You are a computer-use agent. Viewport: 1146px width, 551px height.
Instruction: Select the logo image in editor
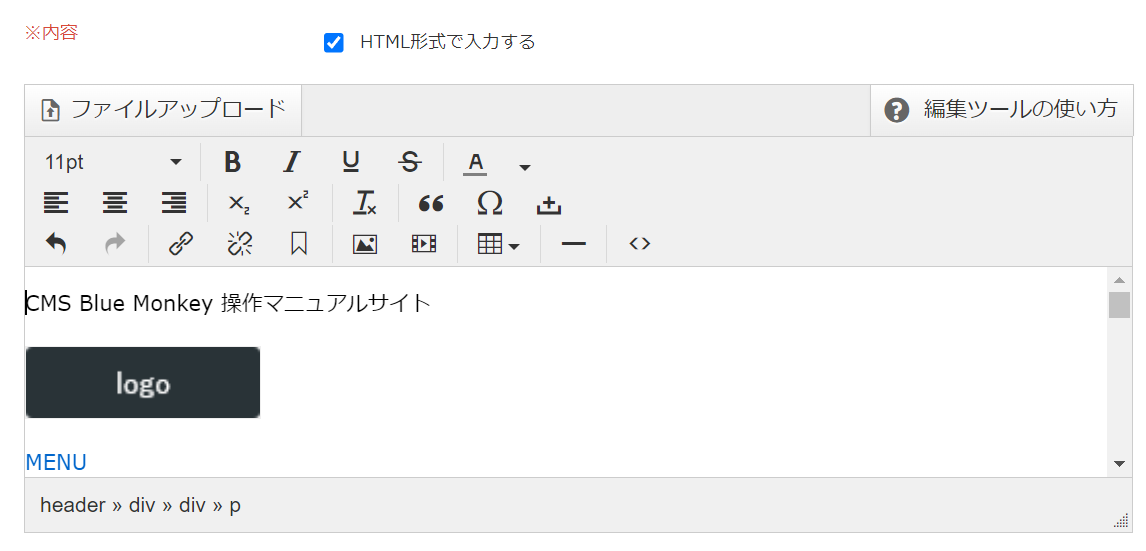(143, 382)
